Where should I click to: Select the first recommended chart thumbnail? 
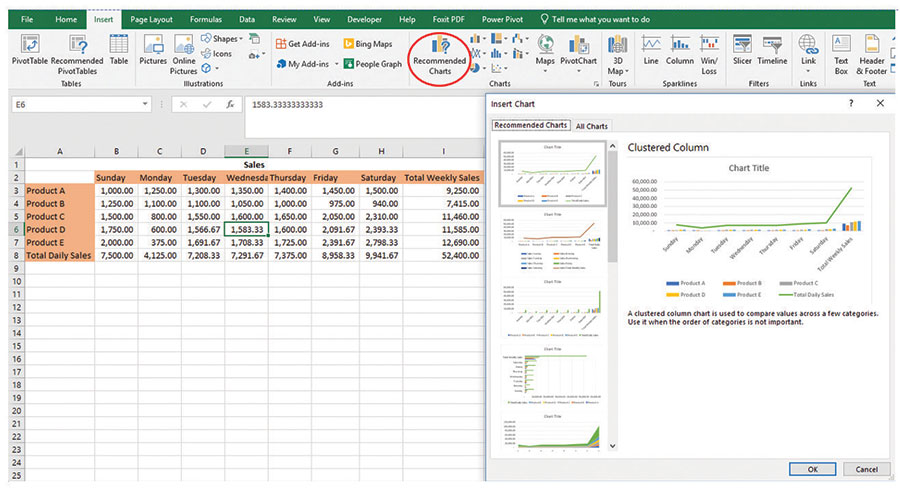point(552,173)
